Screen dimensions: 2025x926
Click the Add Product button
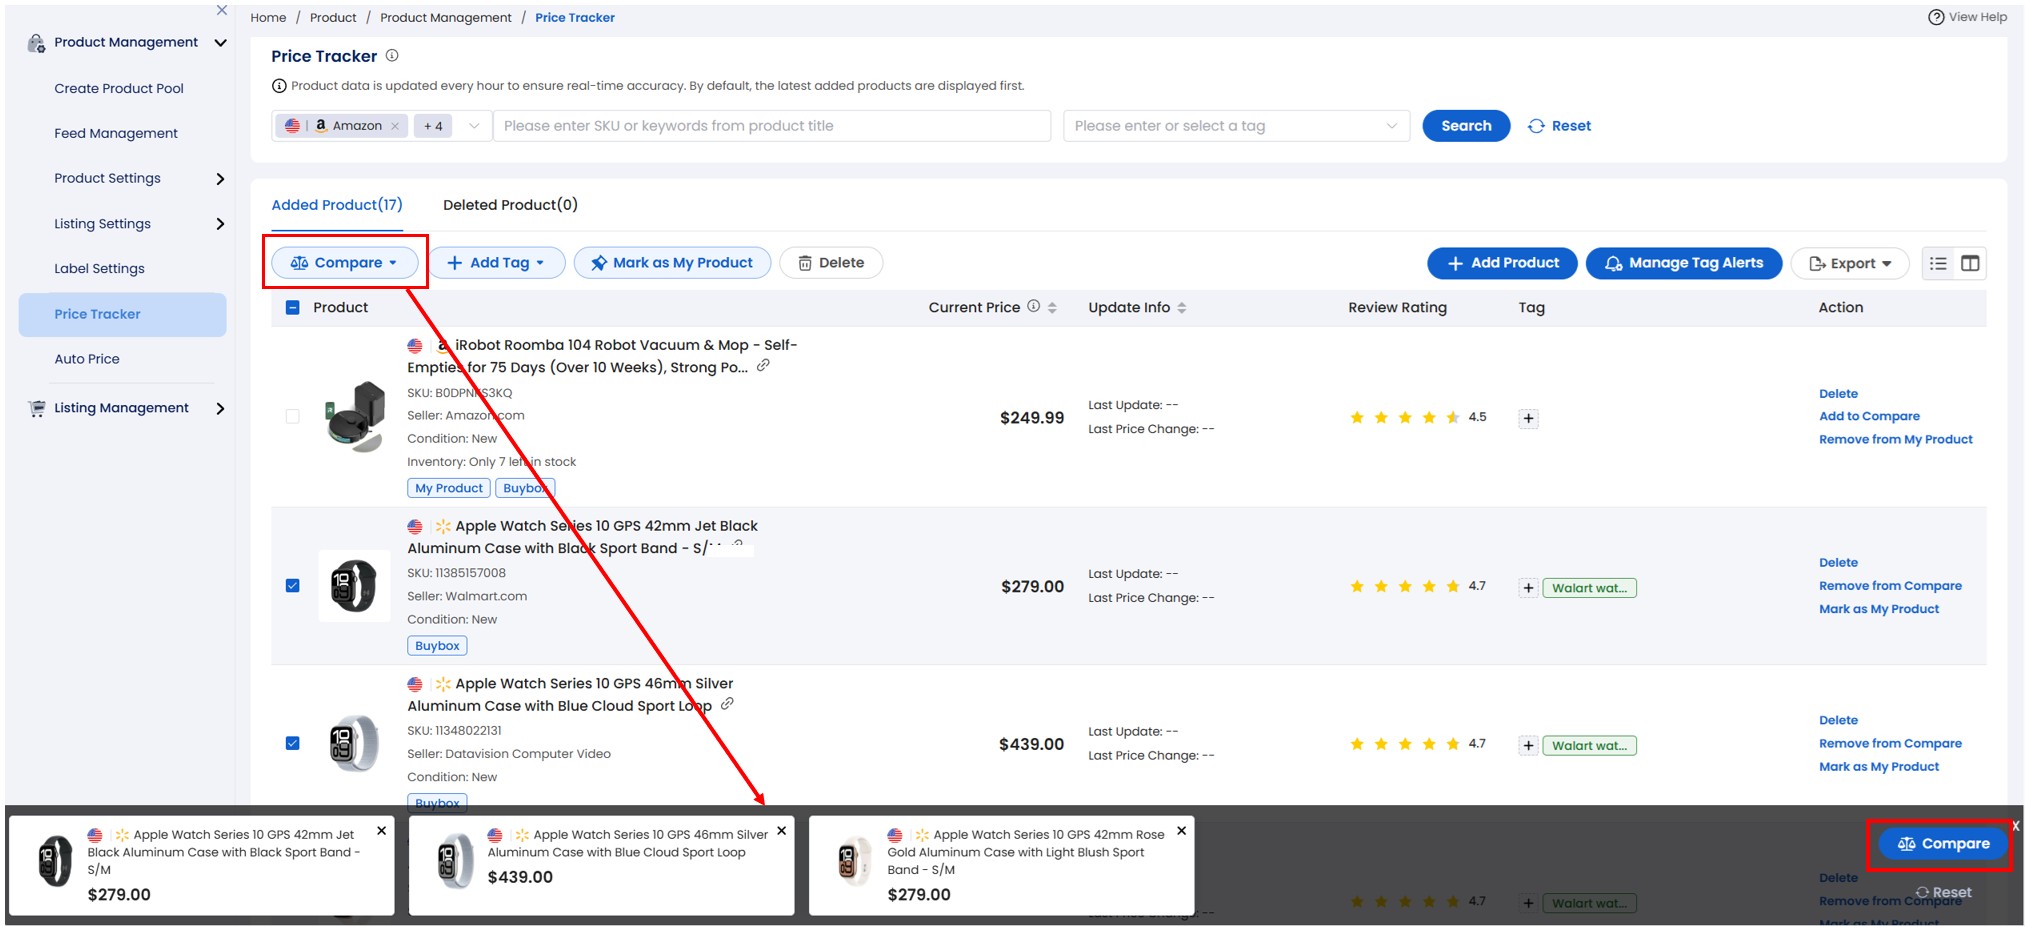[1502, 263]
